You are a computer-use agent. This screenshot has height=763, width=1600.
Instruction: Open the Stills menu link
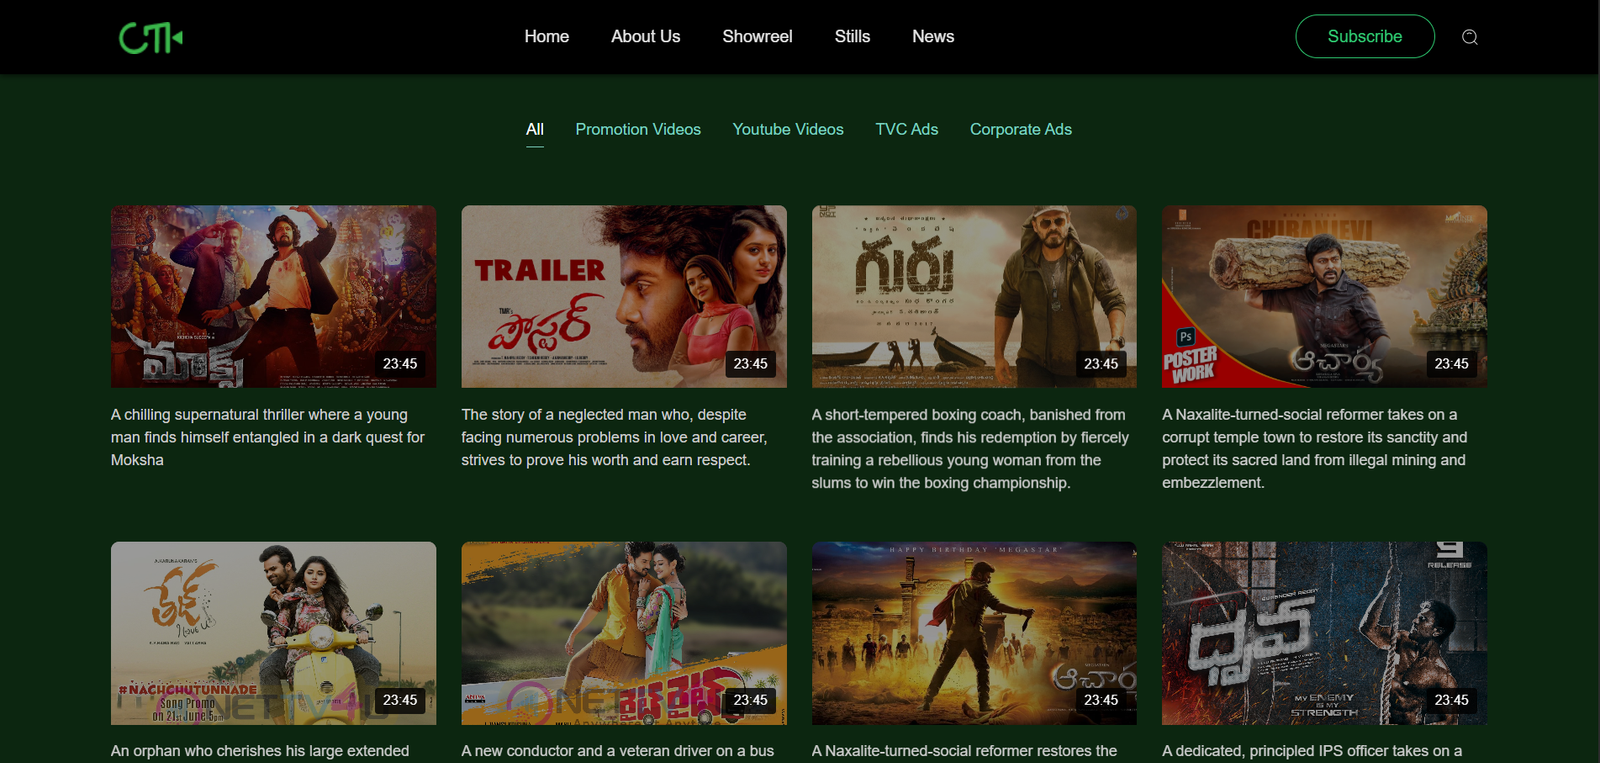pyautogui.click(x=852, y=36)
